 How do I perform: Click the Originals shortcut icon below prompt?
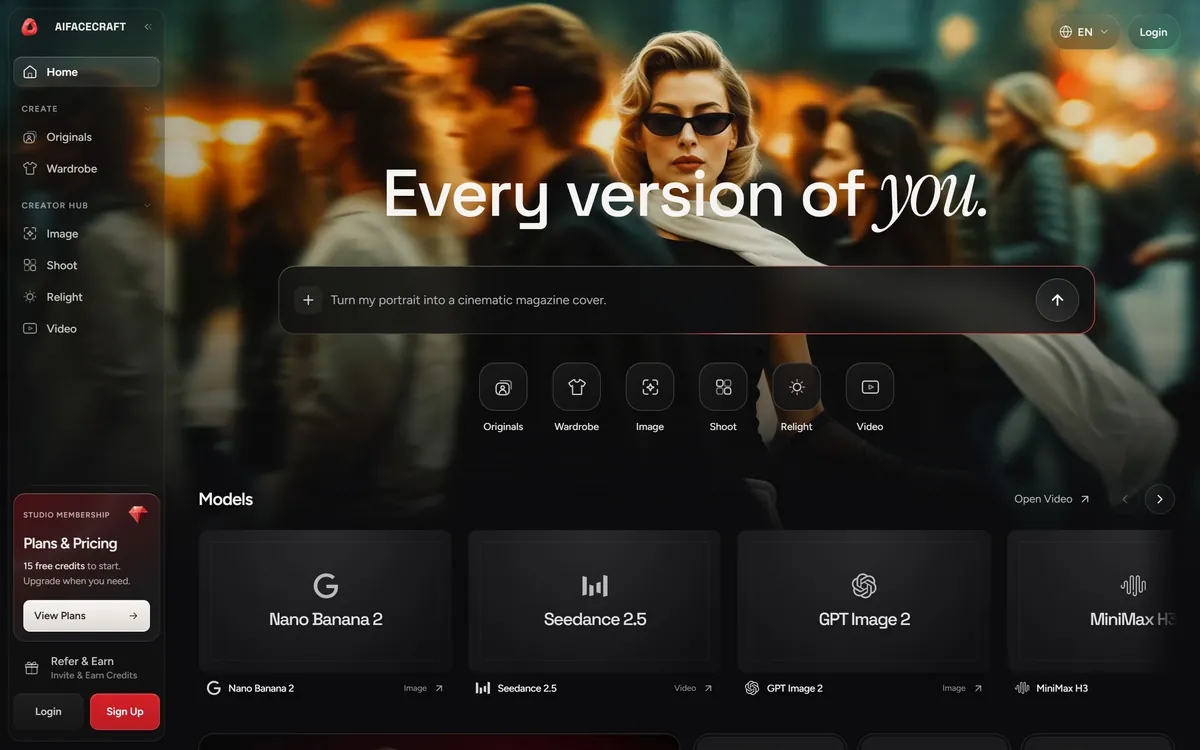[x=503, y=387]
